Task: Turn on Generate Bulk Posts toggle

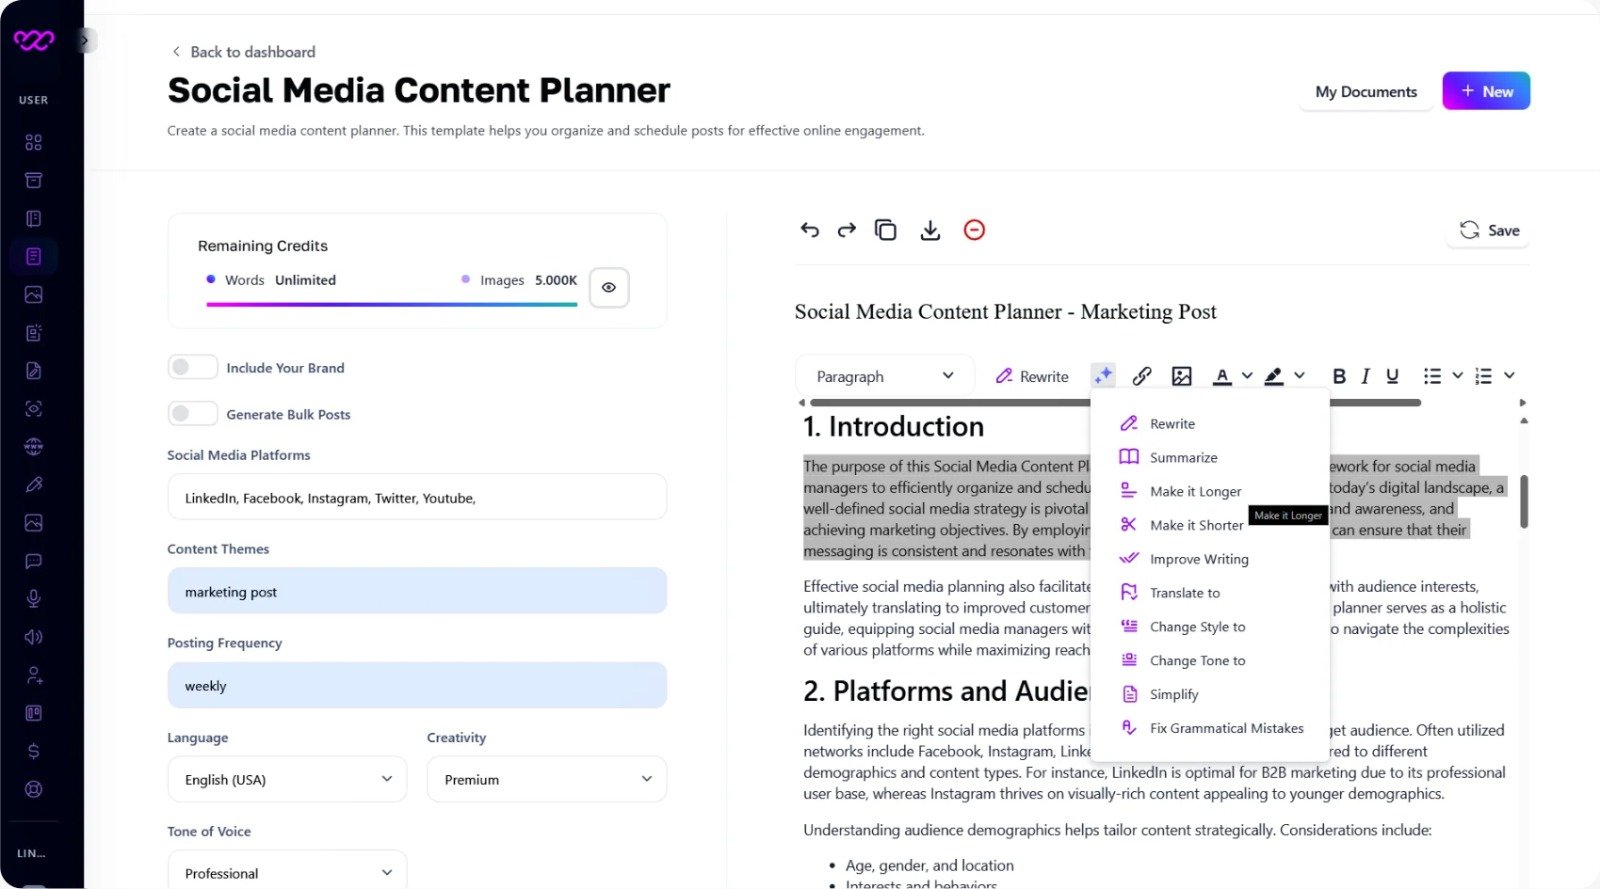Action: 192,413
